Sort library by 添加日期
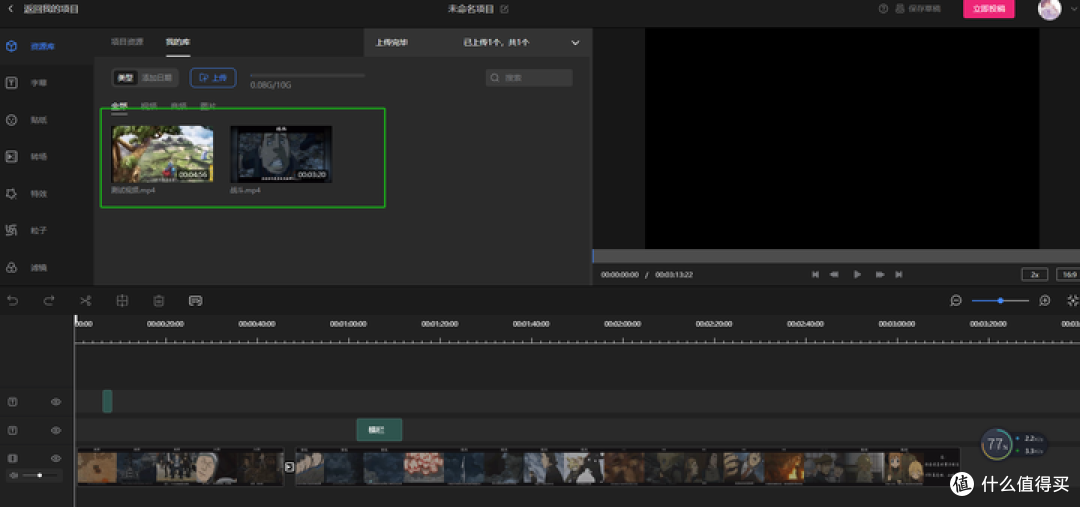This screenshot has width=1080, height=507. [157, 78]
